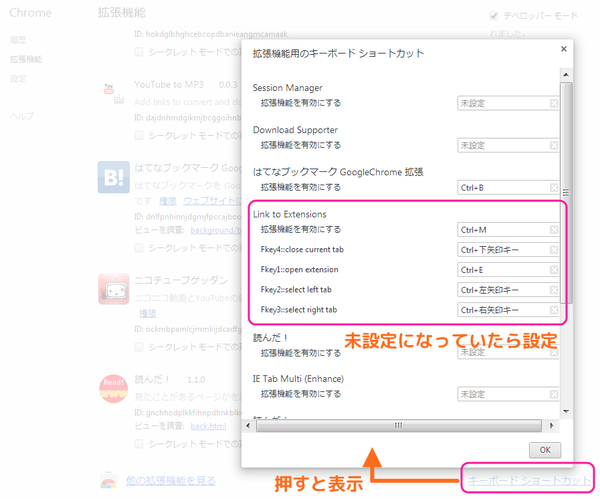This screenshot has width=600, height=499.
Task: Clear the Ctrl+M shortcut with its X
Action: tap(554, 230)
